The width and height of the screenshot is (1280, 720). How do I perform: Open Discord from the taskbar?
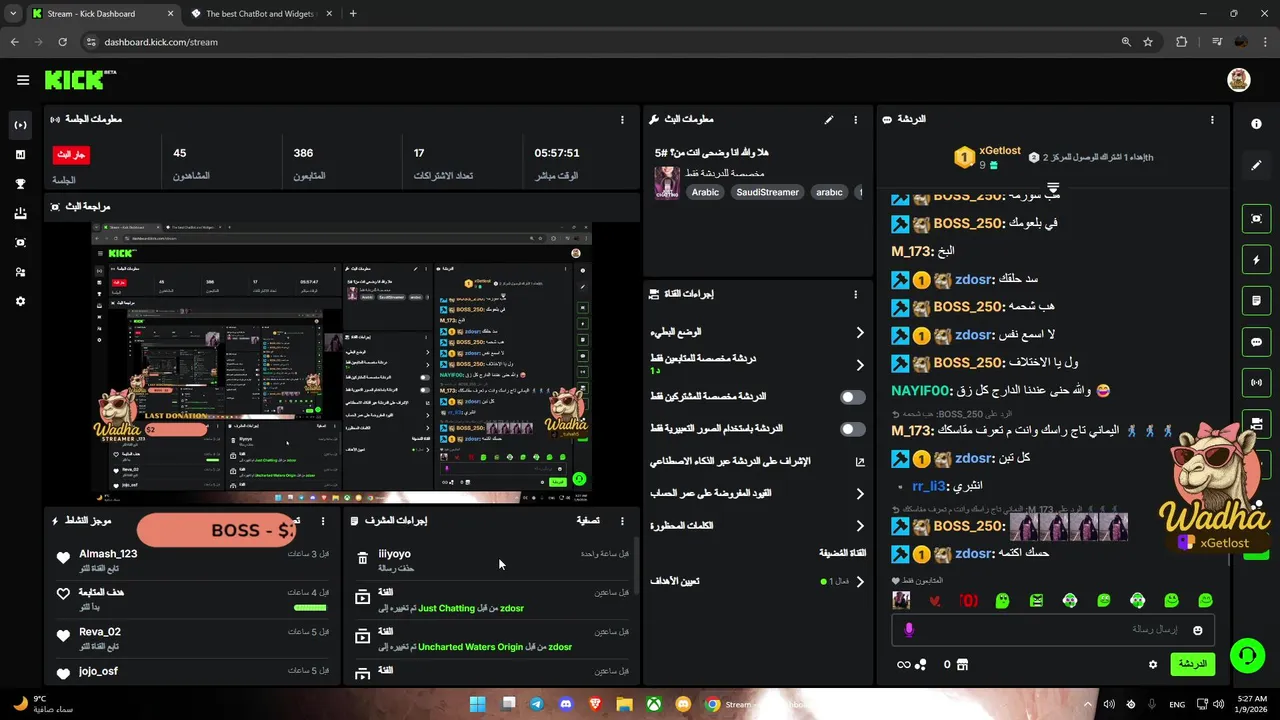point(567,704)
